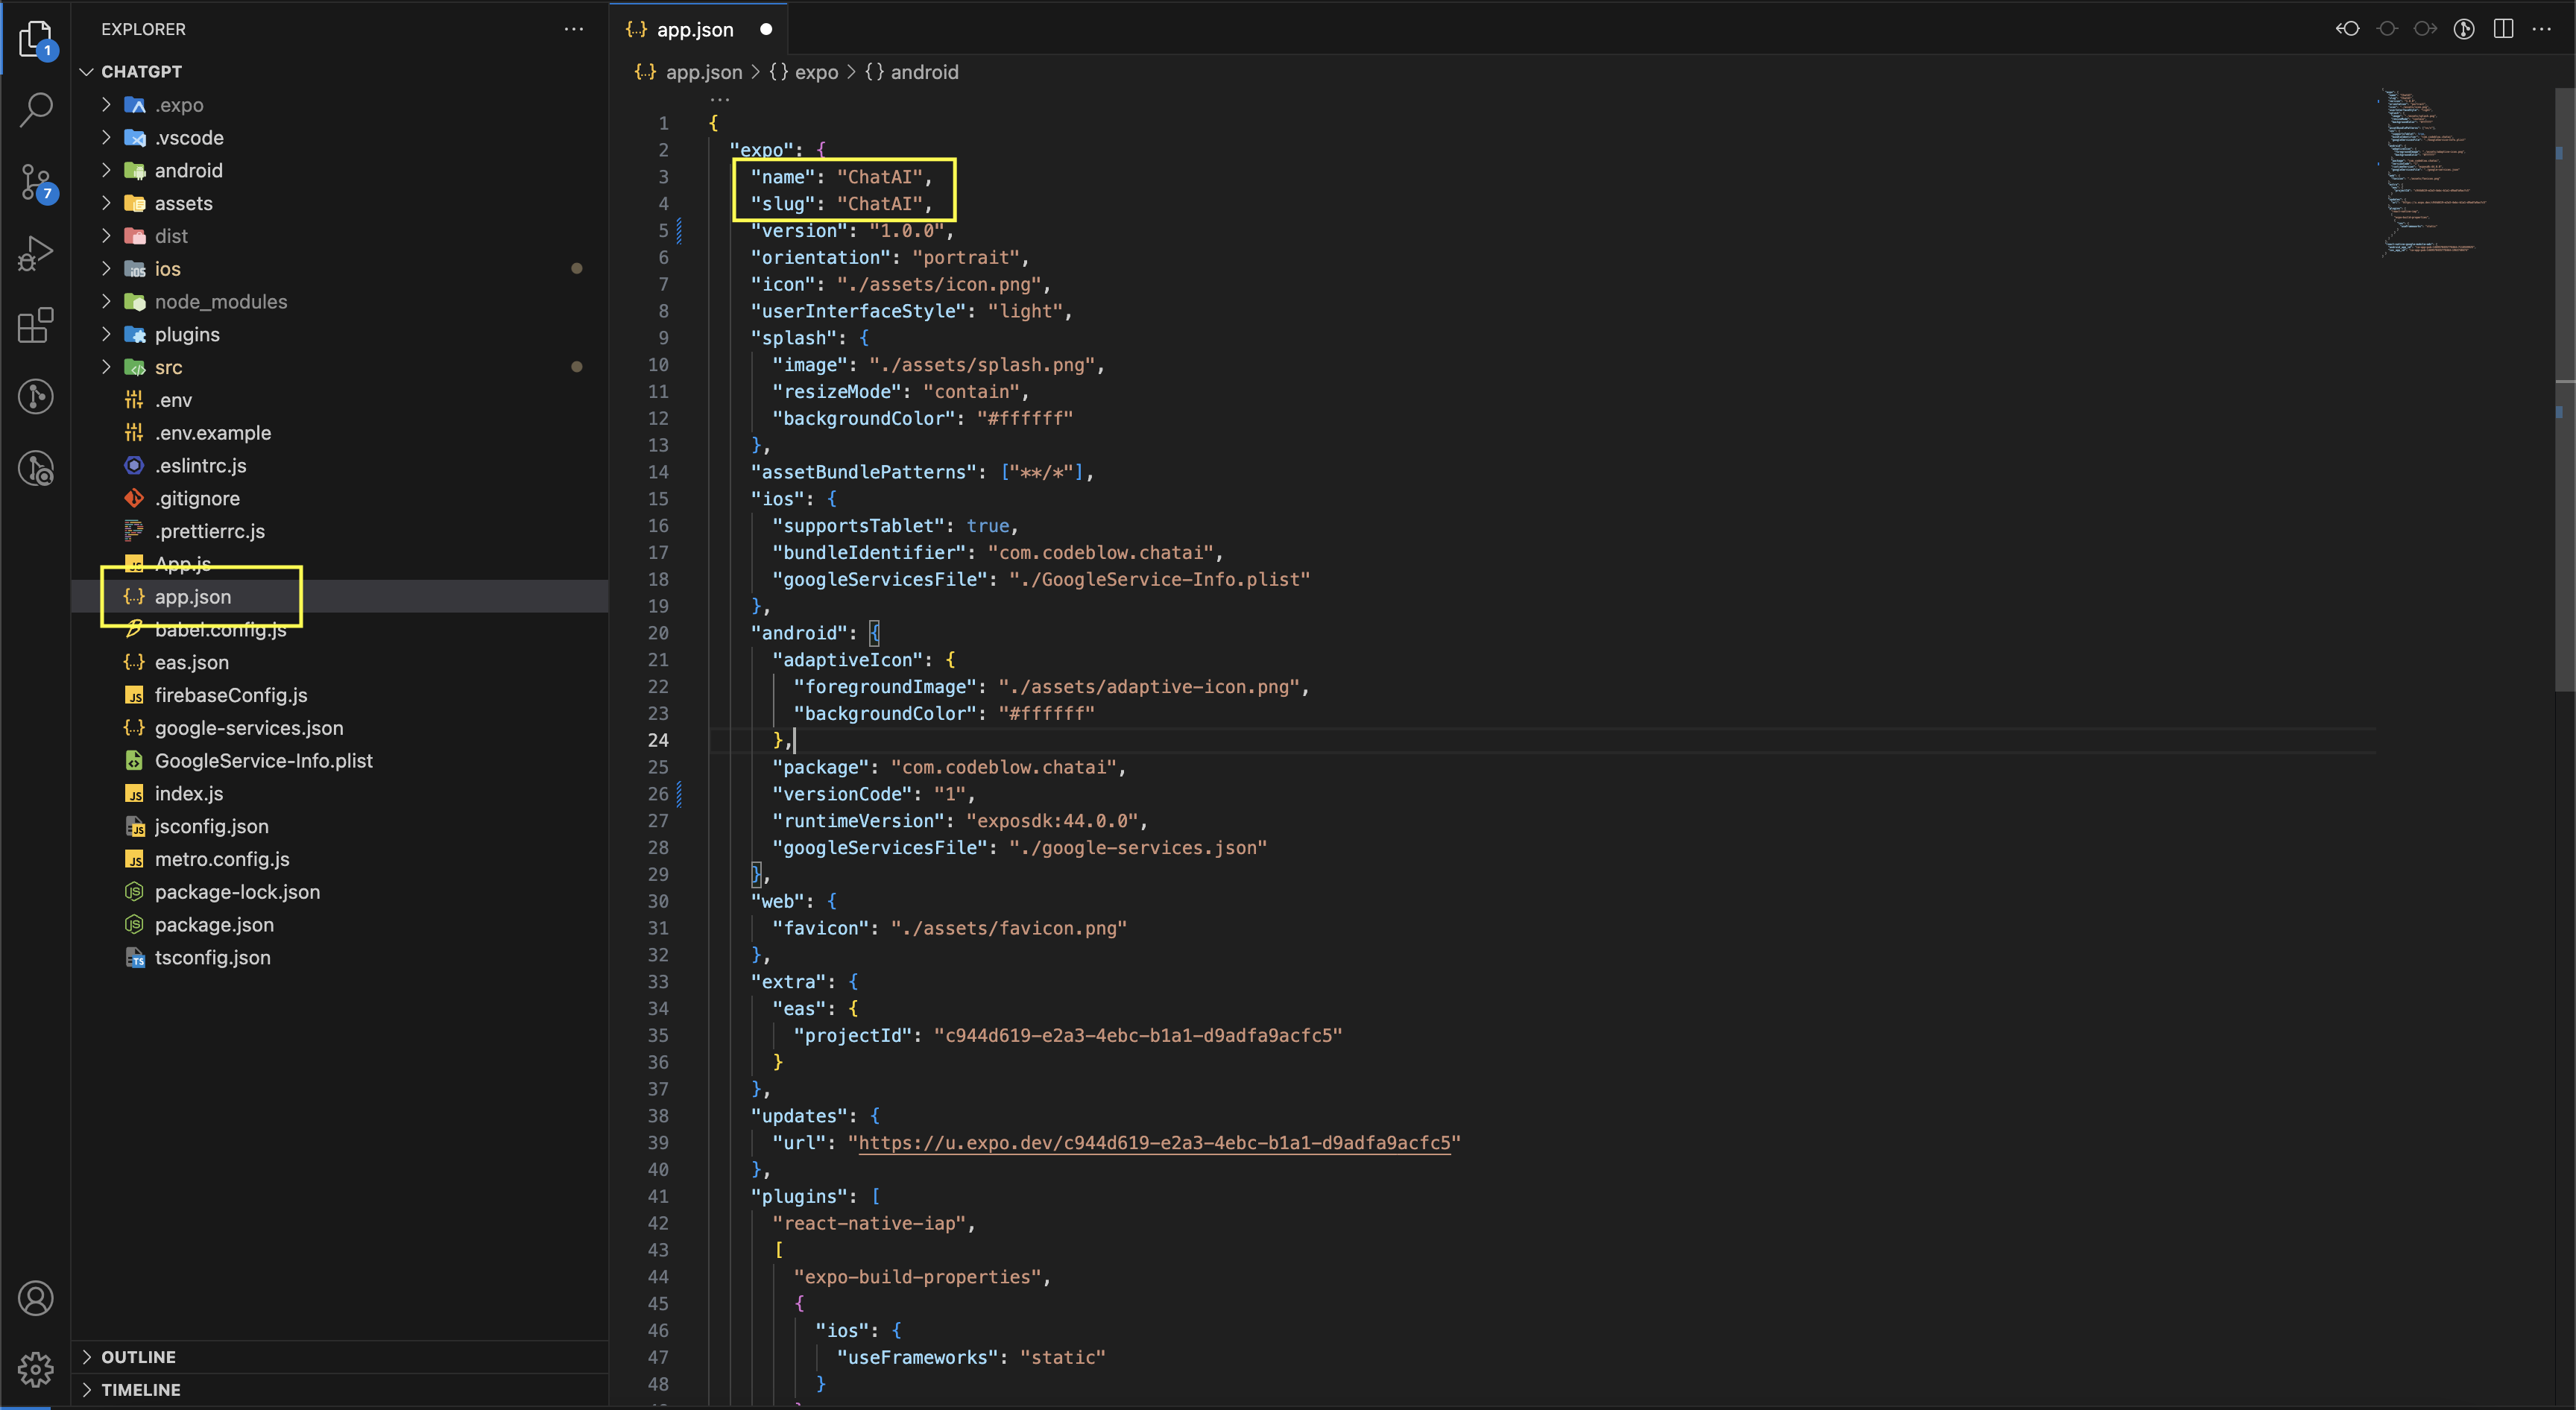2576x1410 pixels.
Task: Open the google-services.json file
Action: (340, 728)
